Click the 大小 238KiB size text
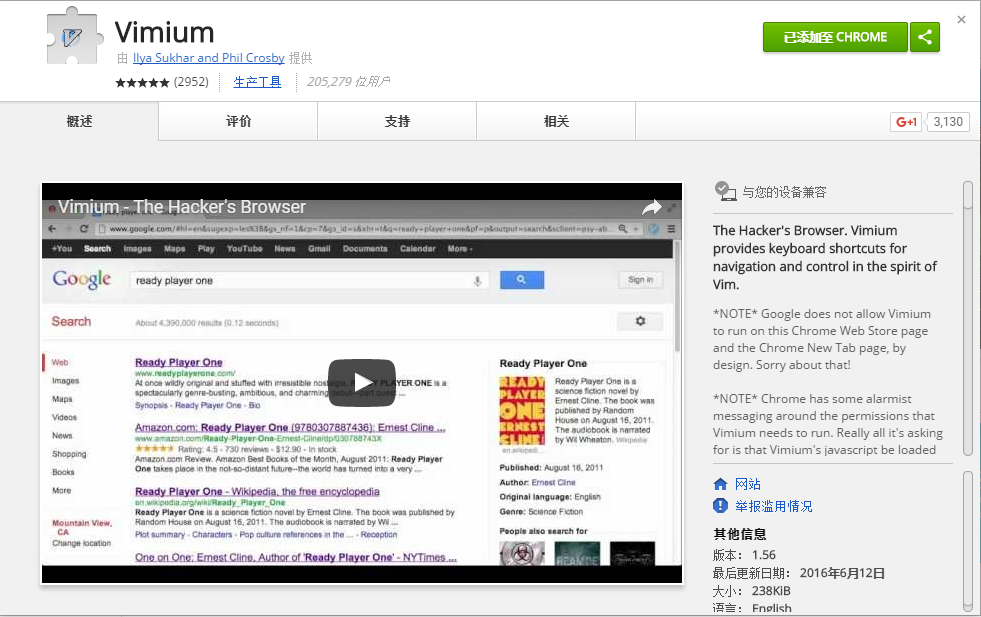The image size is (981, 617). tap(751, 591)
